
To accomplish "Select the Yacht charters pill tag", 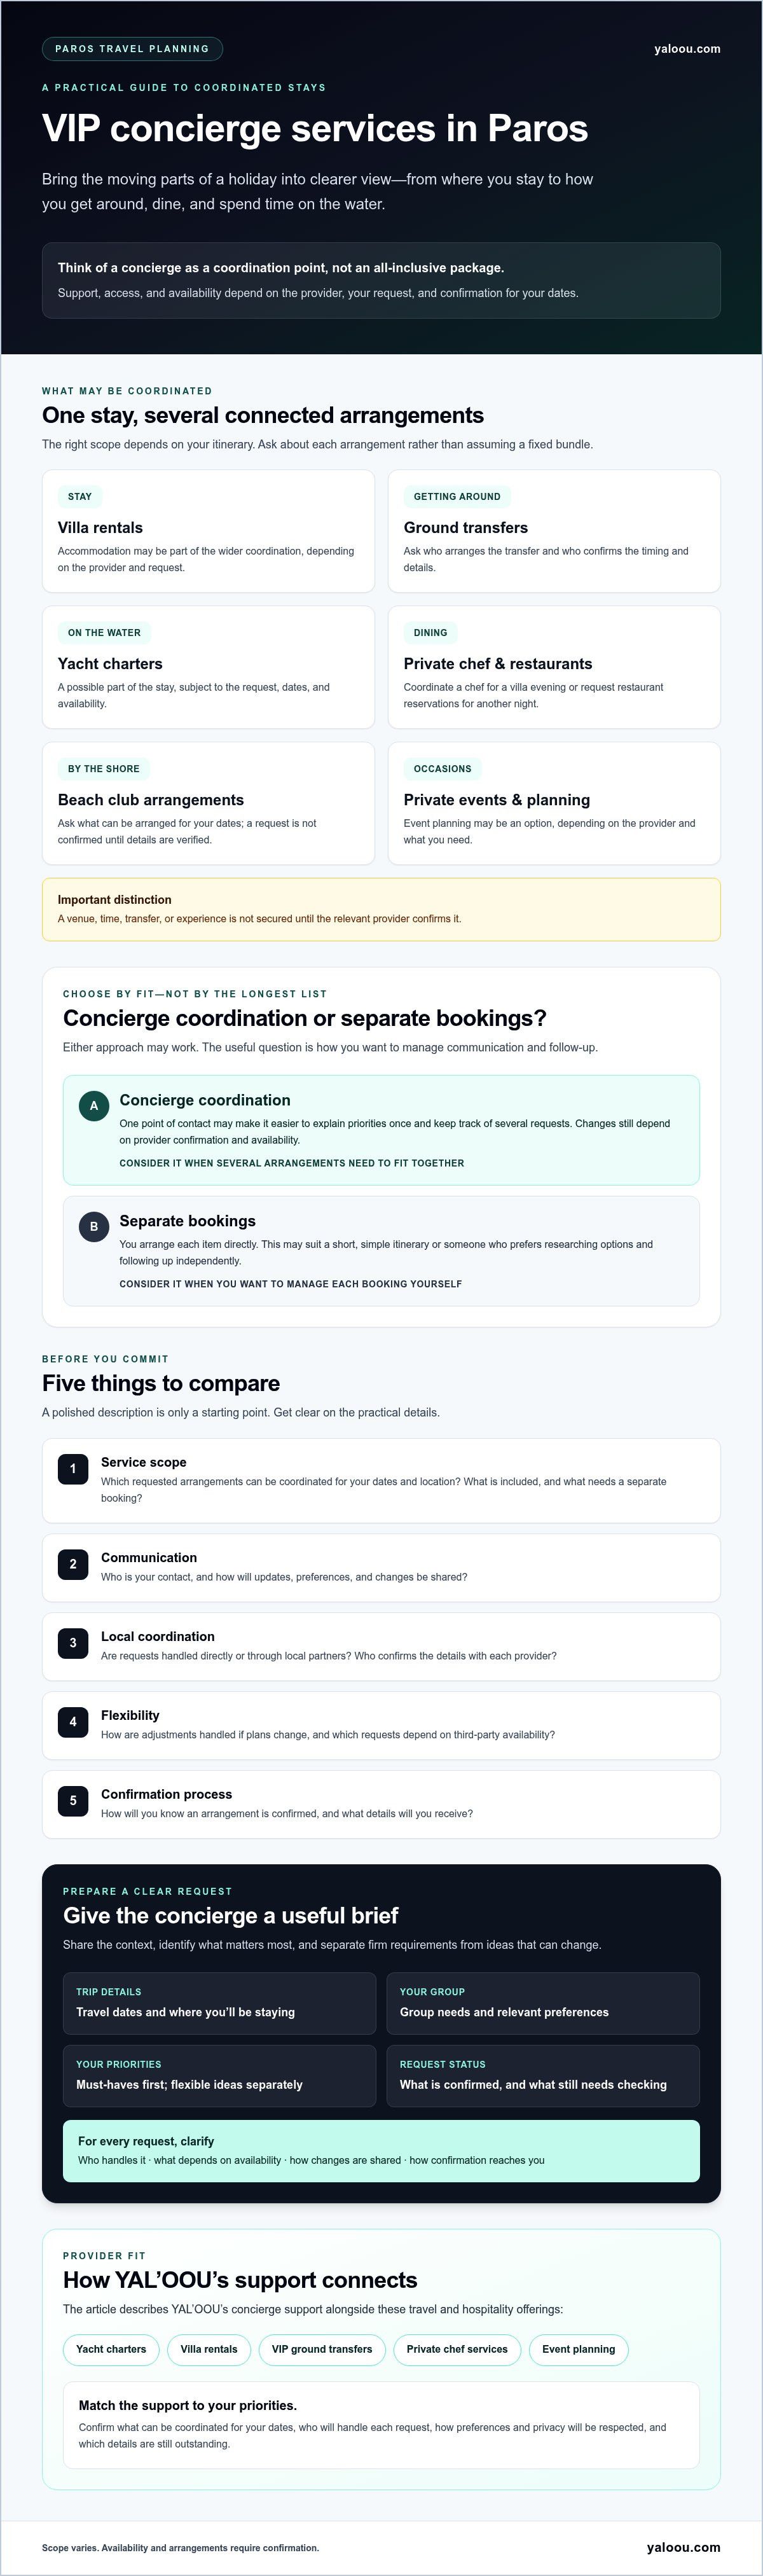I will pyautogui.click(x=111, y=2349).
